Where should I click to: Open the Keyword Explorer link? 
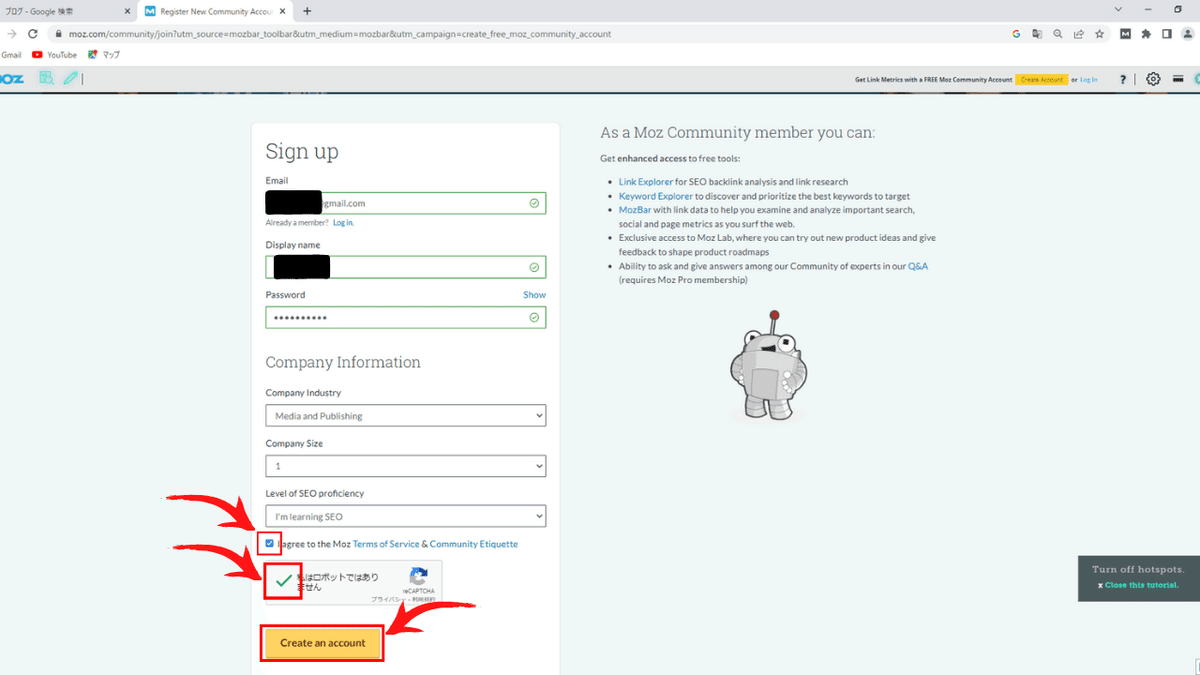click(x=656, y=196)
